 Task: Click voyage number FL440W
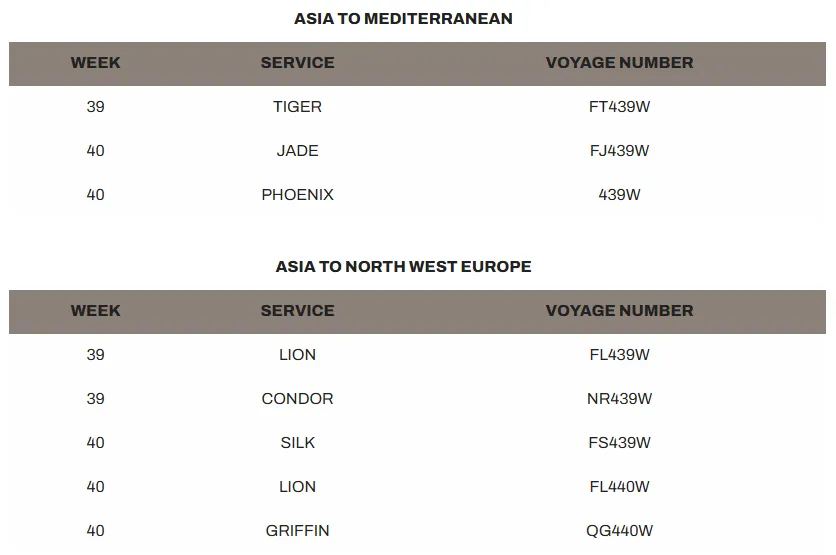(x=620, y=487)
